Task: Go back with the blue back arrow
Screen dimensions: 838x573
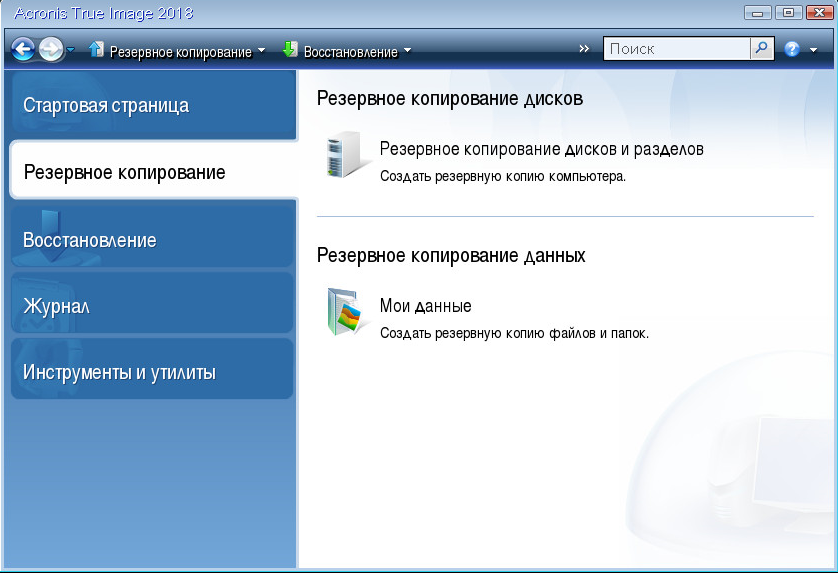Action: tap(23, 50)
